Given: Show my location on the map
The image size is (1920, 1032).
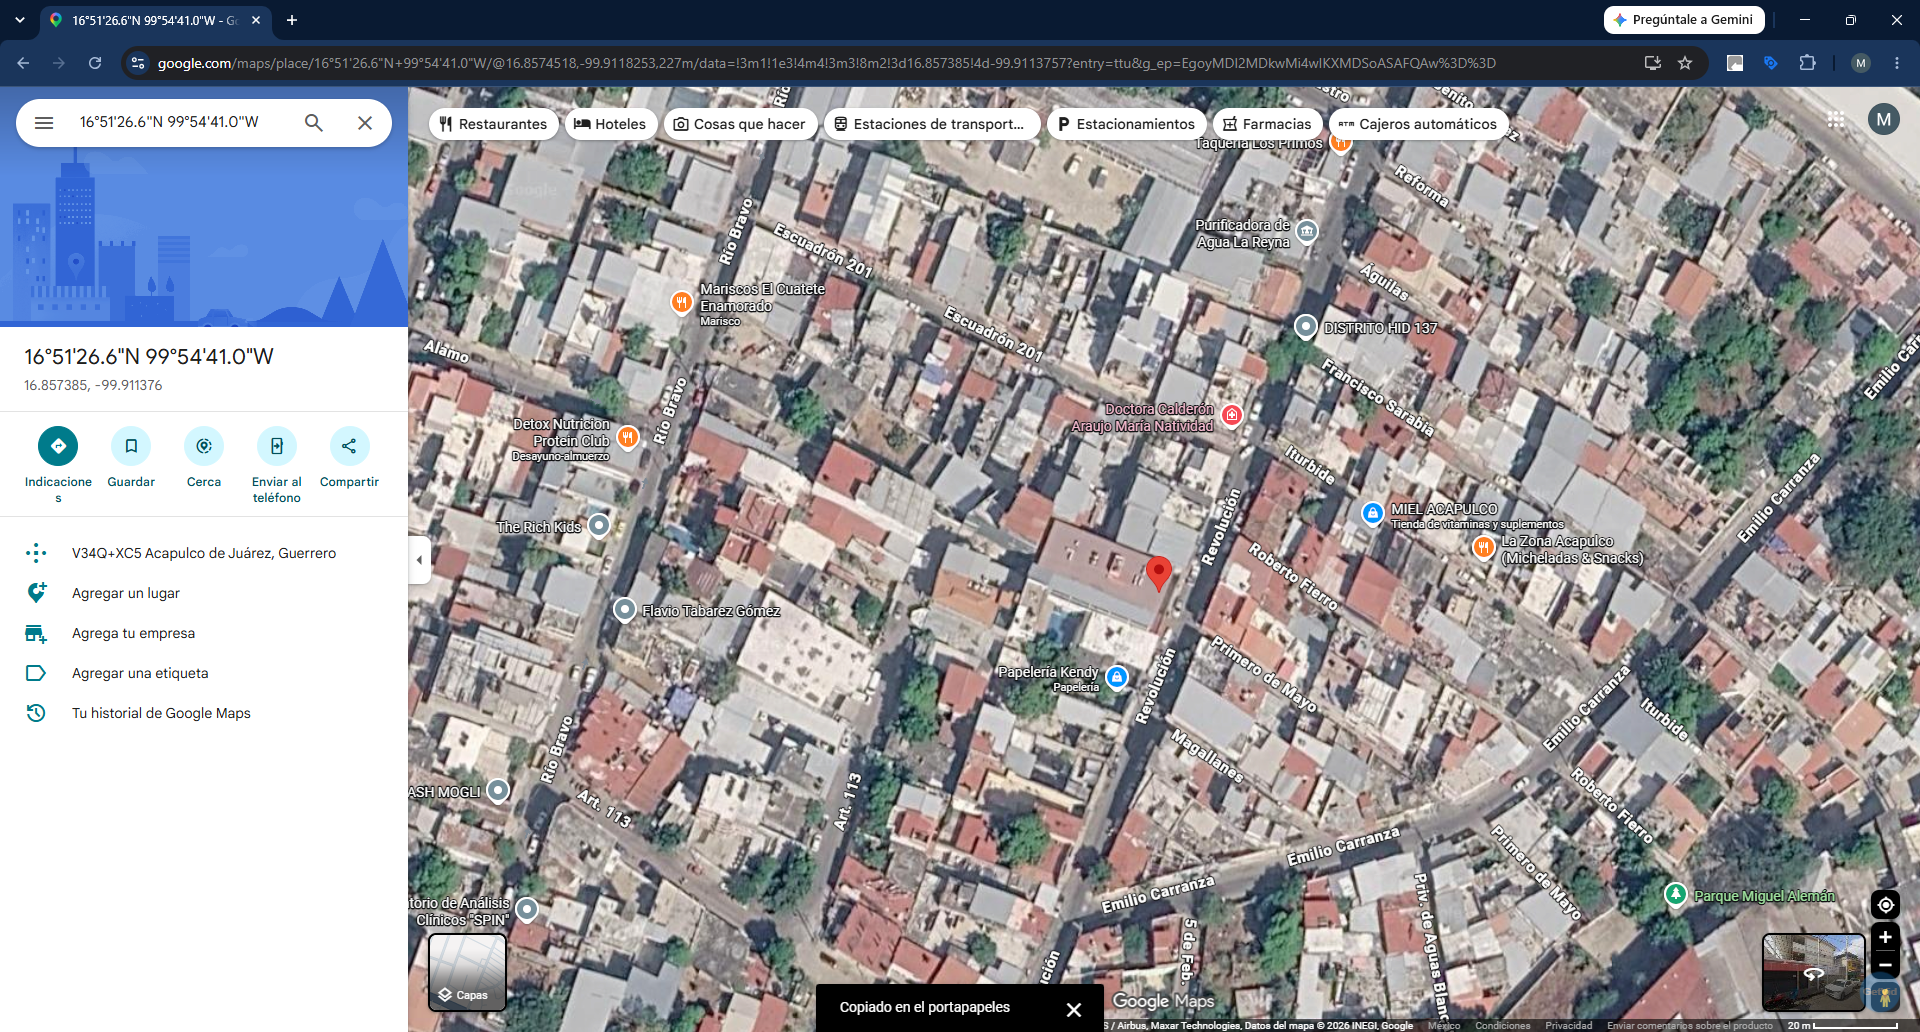Looking at the screenshot, I should point(1885,905).
